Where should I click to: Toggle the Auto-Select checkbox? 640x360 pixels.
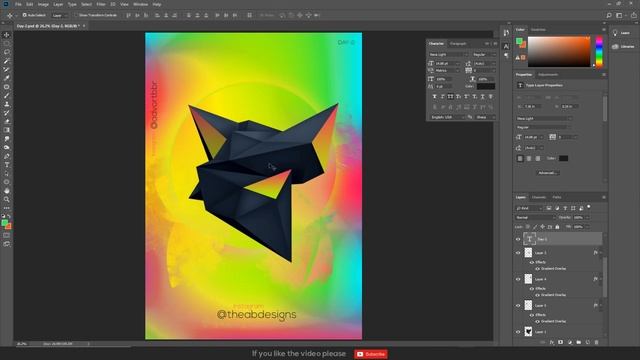coord(24,15)
